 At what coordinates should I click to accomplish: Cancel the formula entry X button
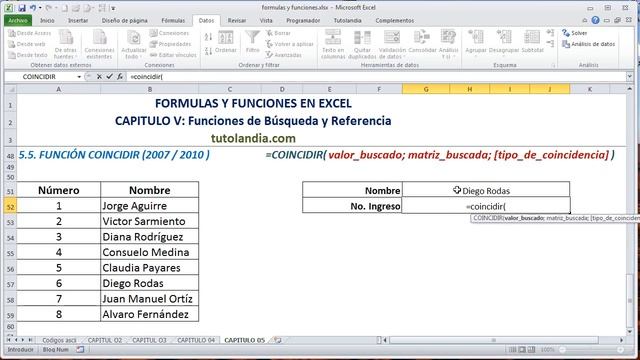coord(99,77)
